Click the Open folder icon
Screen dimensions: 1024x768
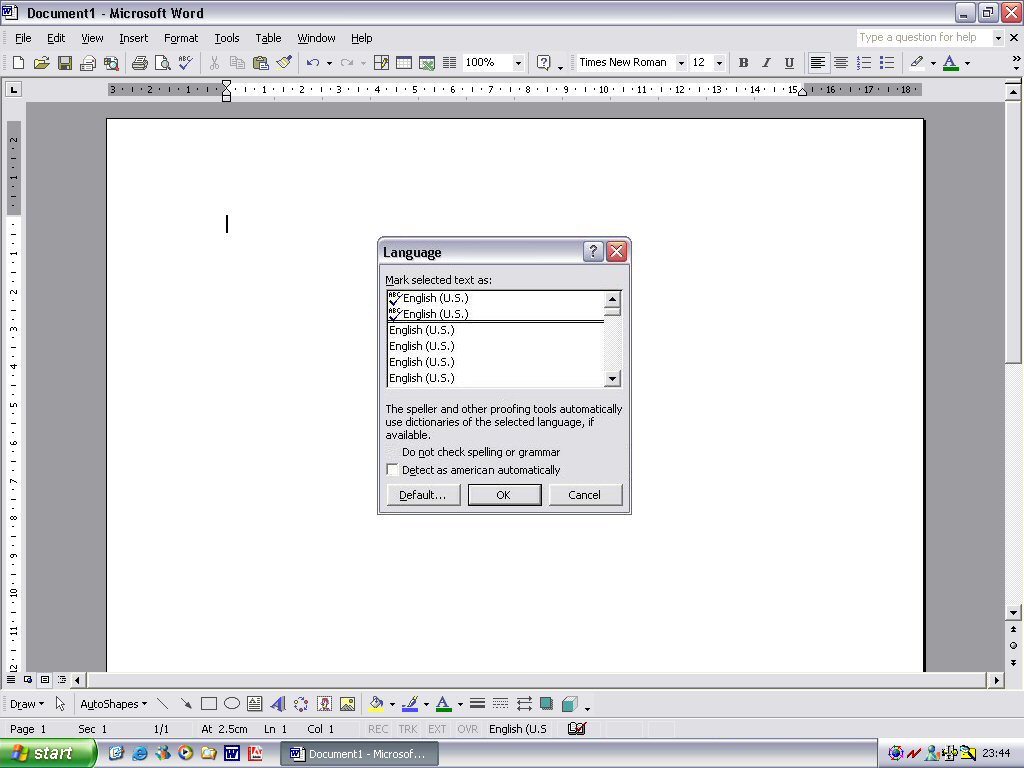41,63
